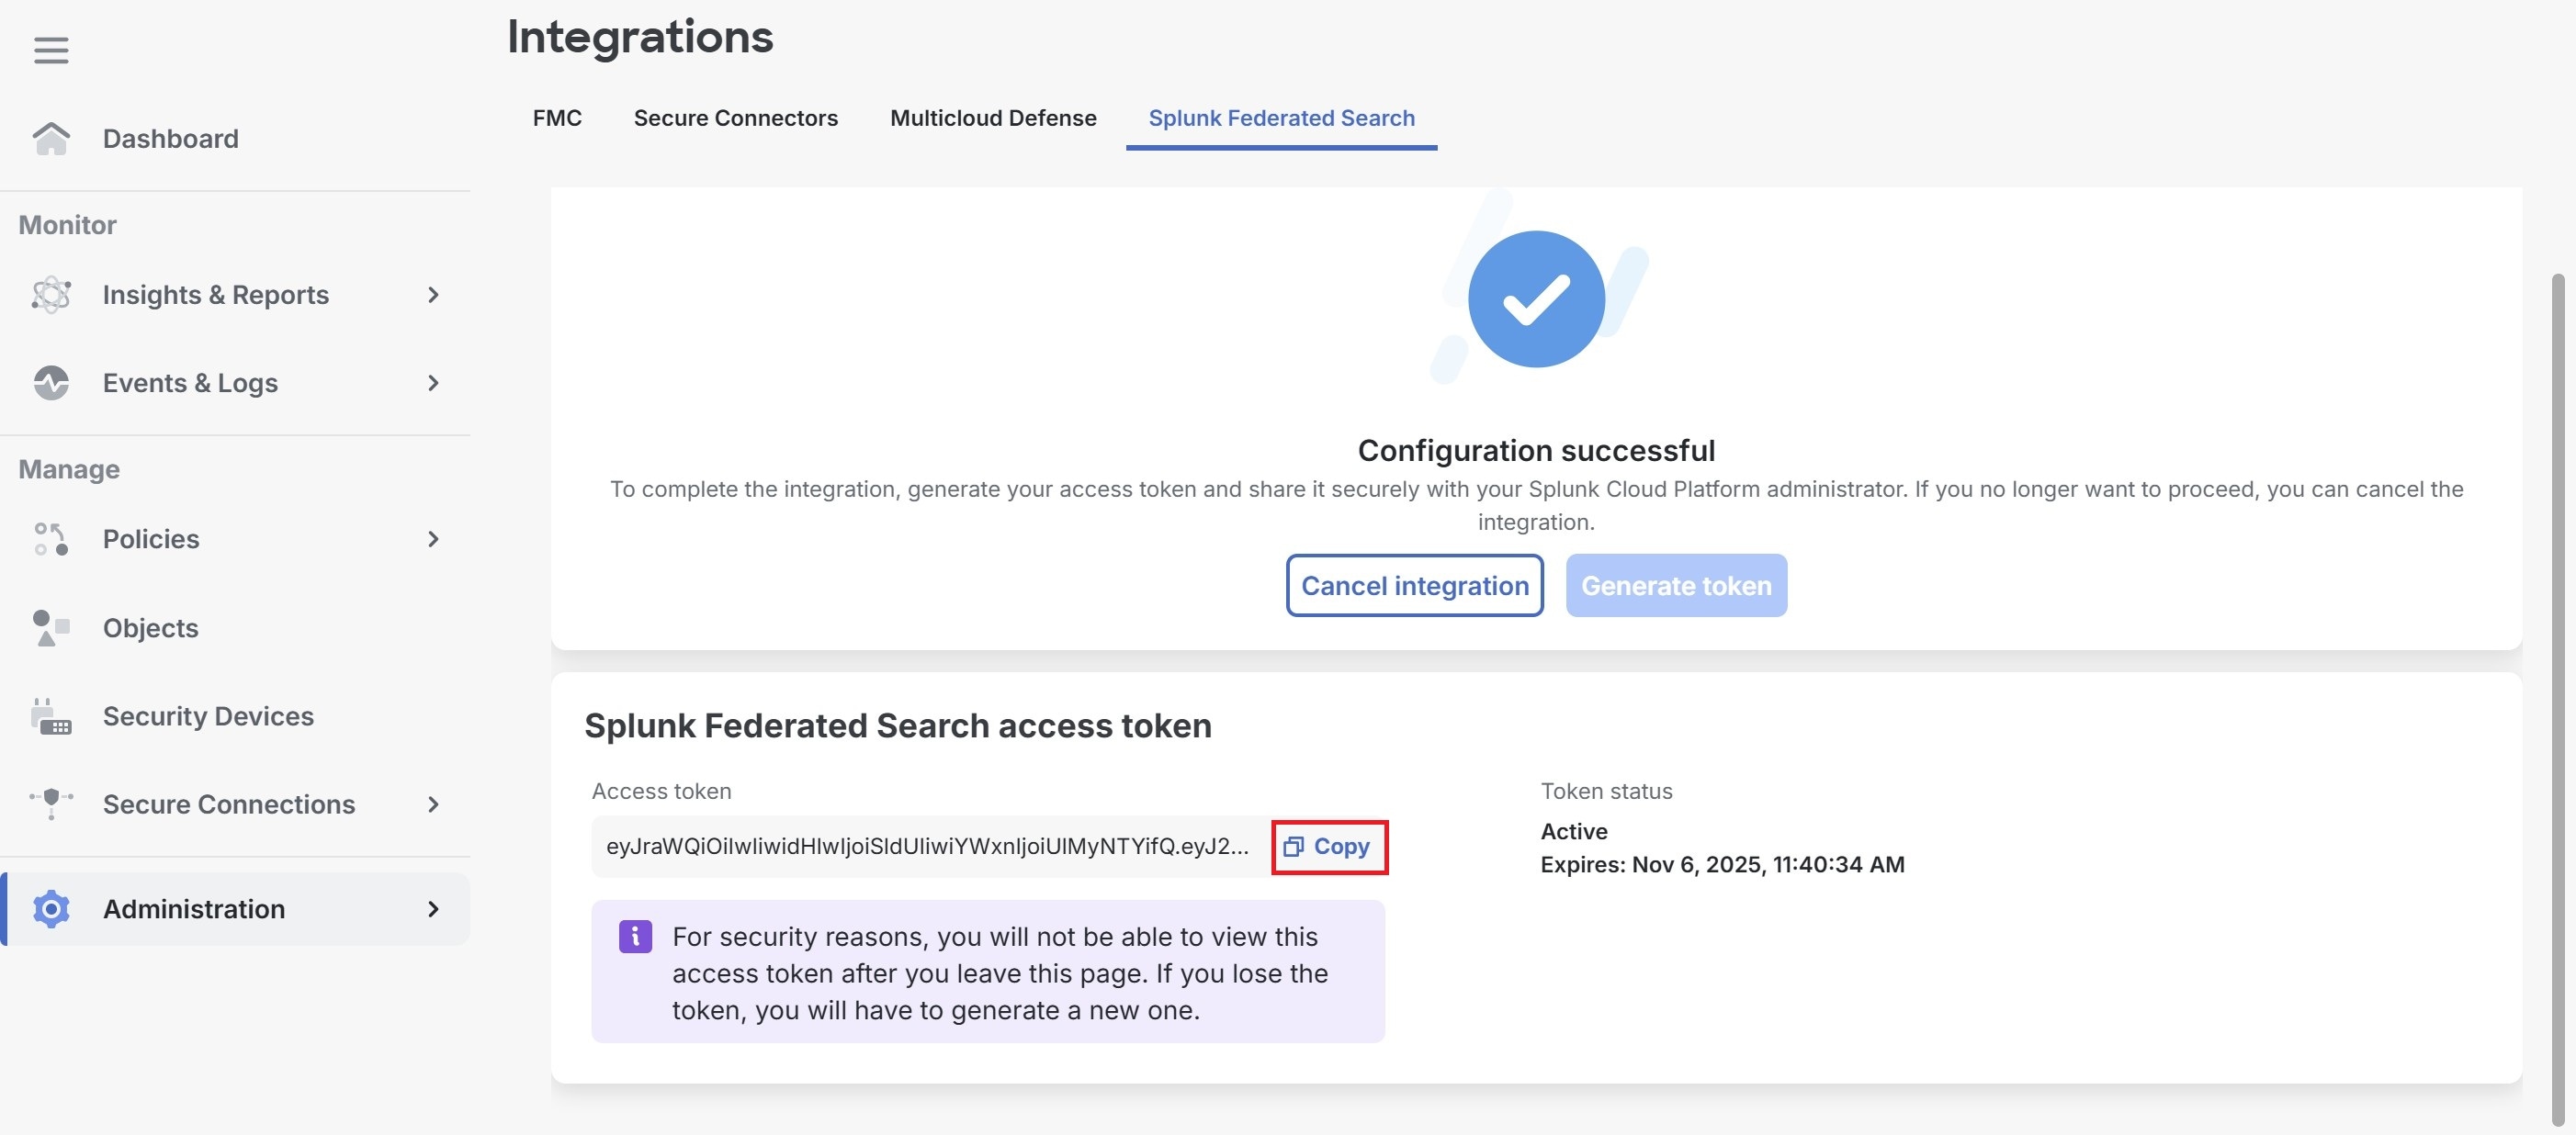This screenshot has height=1135, width=2576.
Task: Select the Multicloud Defense tab
Action: [x=993, y=118]
